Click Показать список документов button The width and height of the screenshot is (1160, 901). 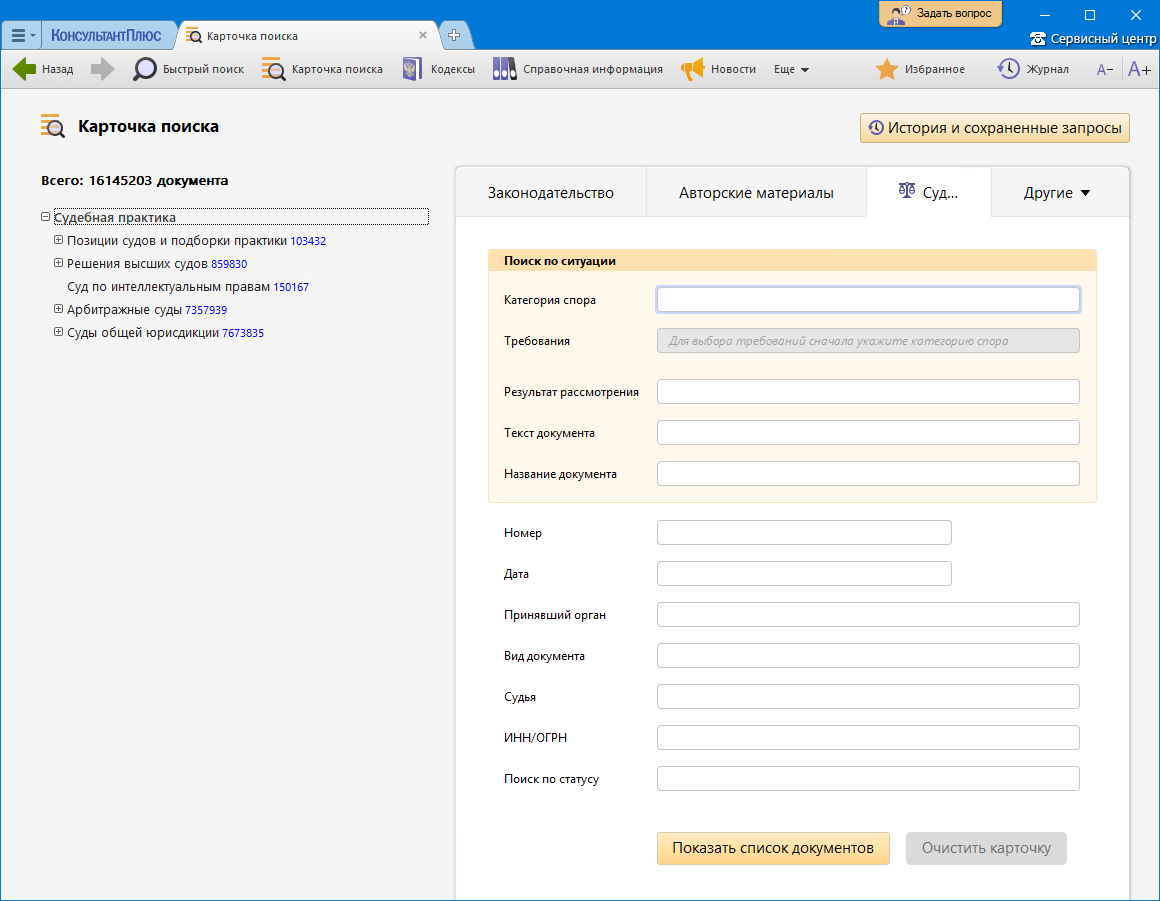773,848
